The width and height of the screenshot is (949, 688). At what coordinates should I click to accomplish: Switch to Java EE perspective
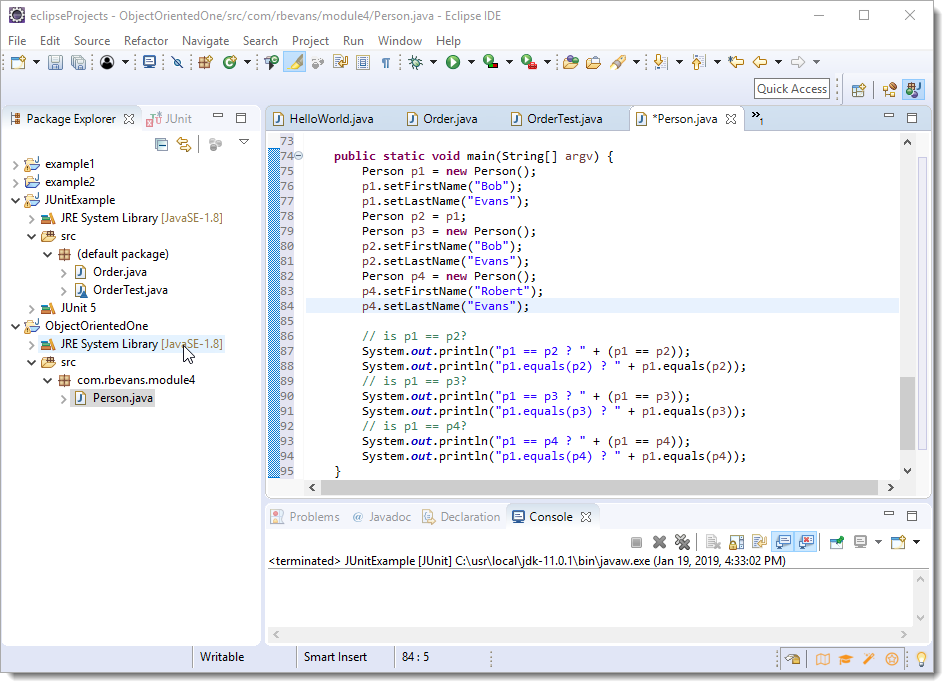click(890, 90)
